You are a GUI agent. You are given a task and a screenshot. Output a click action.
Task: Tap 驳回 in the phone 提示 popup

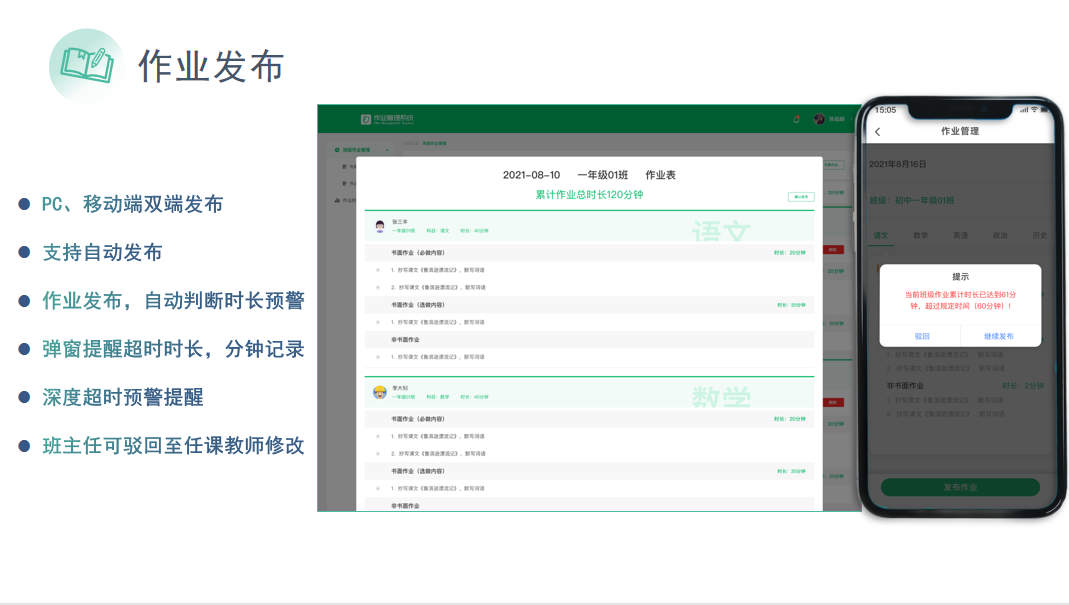point(922,336)
